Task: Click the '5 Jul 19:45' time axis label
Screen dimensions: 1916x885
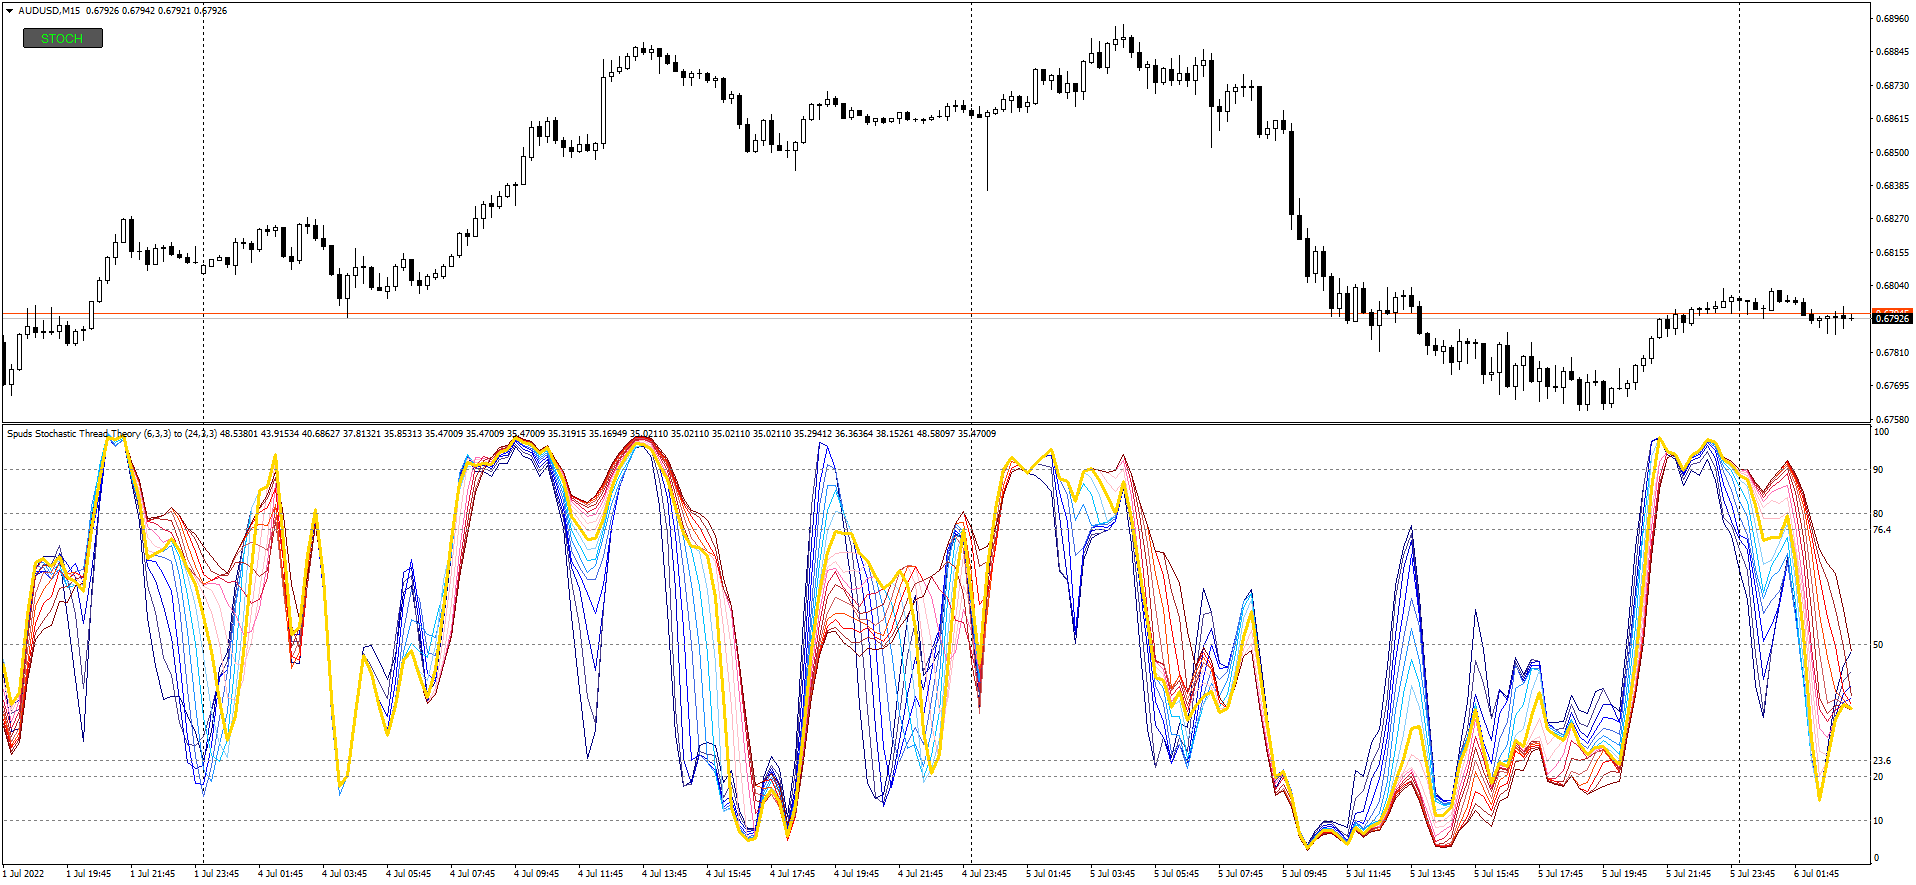Action: click(1625, 874)
